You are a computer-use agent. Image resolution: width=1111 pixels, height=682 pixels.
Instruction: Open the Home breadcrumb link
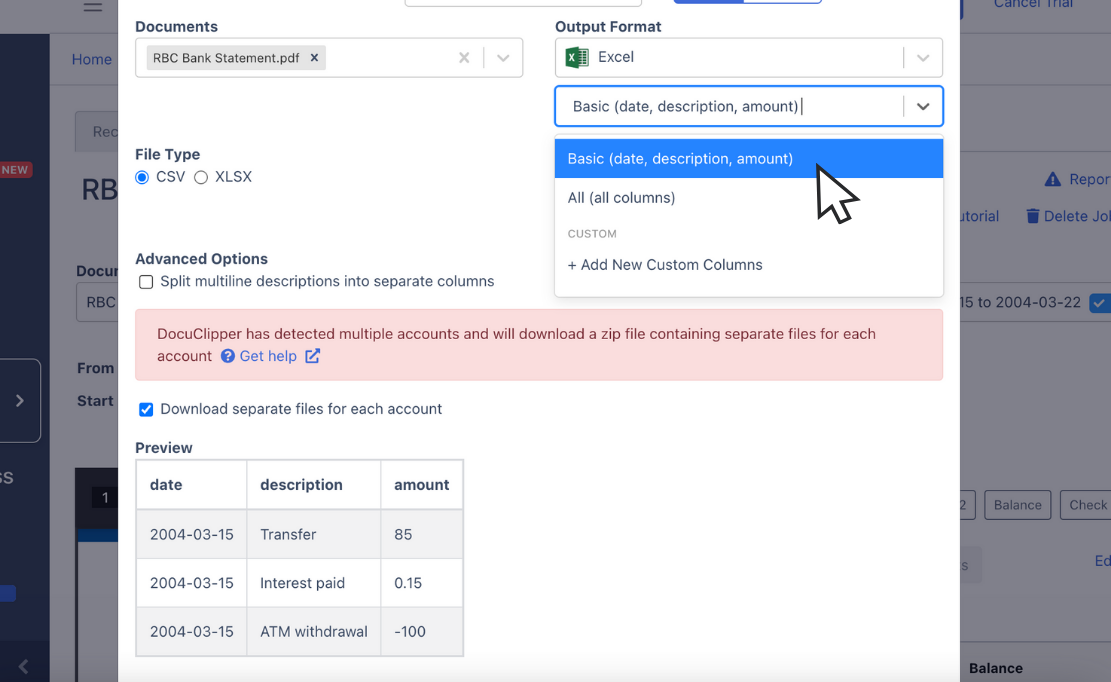coord(91,59)
